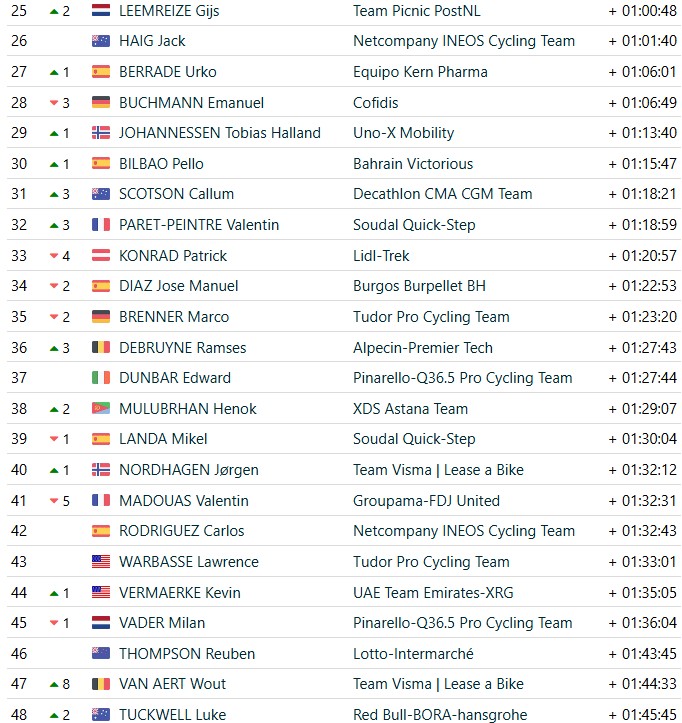The width and height of the screenshot is (682, 723).
Task: Click Norwegian flag beside JOHANNESSEN
Action: [x=101, y=133]
